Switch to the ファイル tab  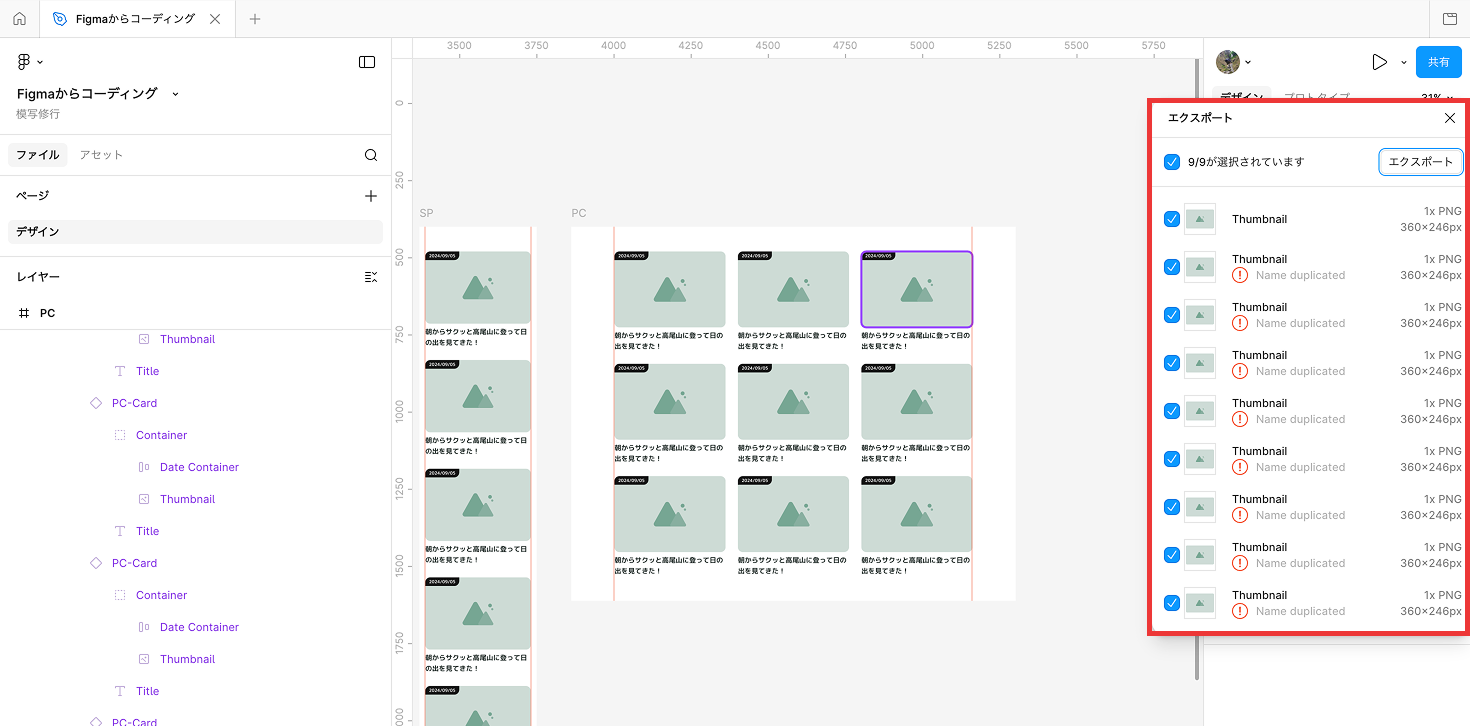[38, 155]
